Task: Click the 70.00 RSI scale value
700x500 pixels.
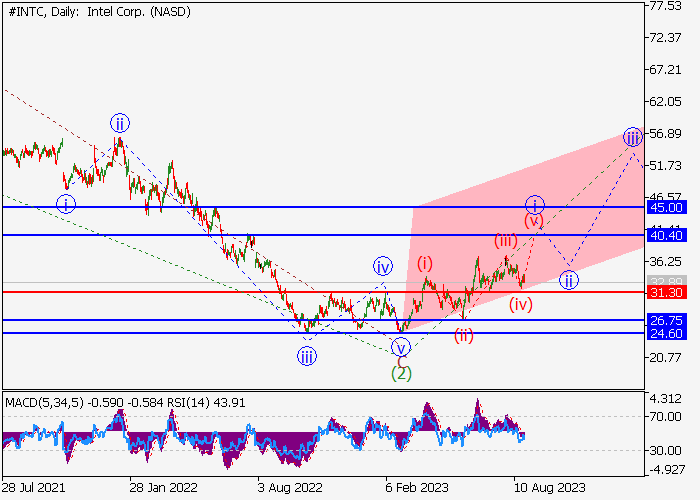Action: (666, 417)
